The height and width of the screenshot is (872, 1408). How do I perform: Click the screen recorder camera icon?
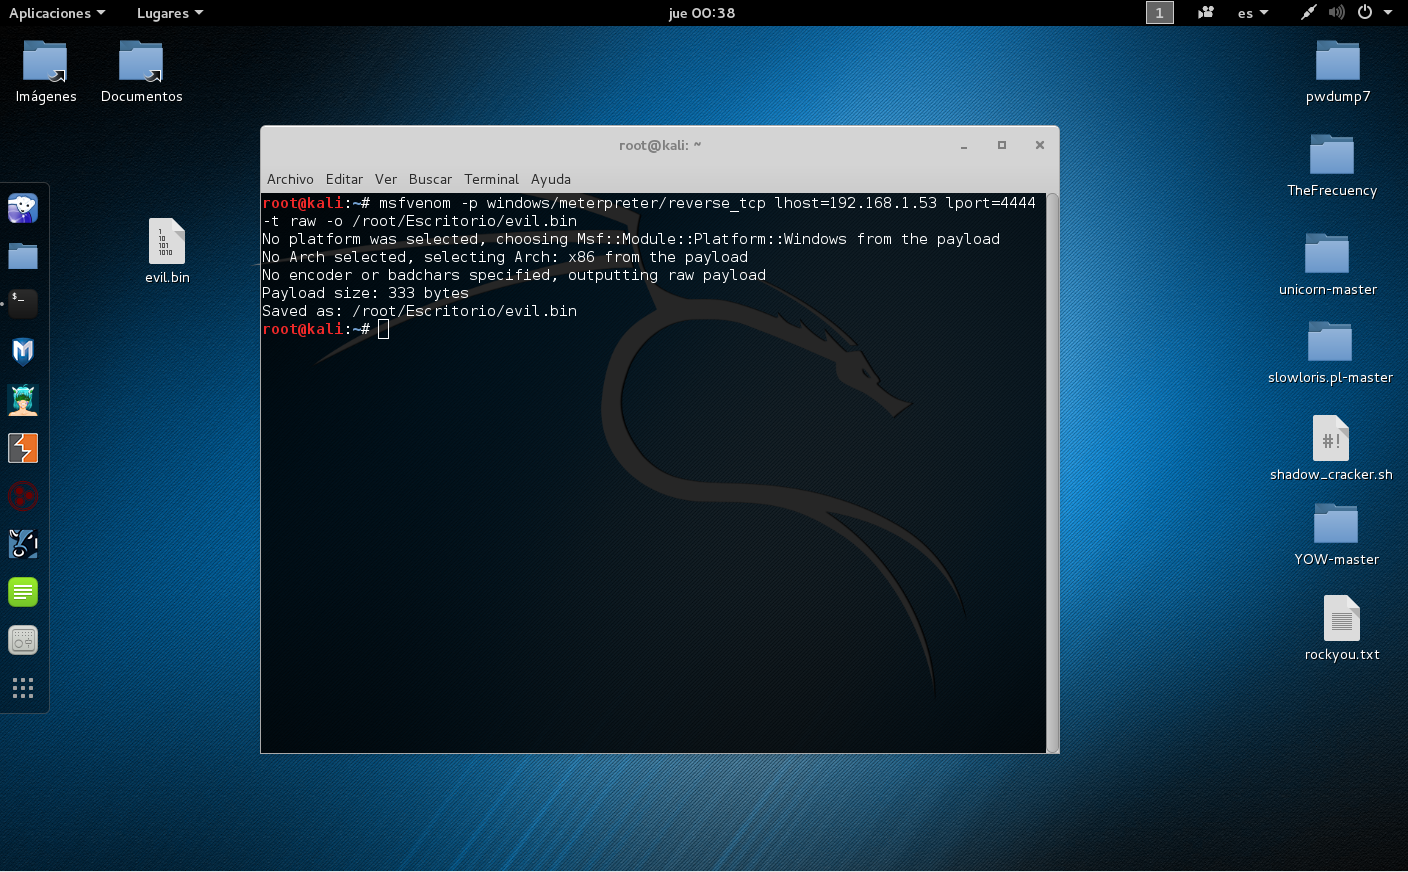point(1206,13)
